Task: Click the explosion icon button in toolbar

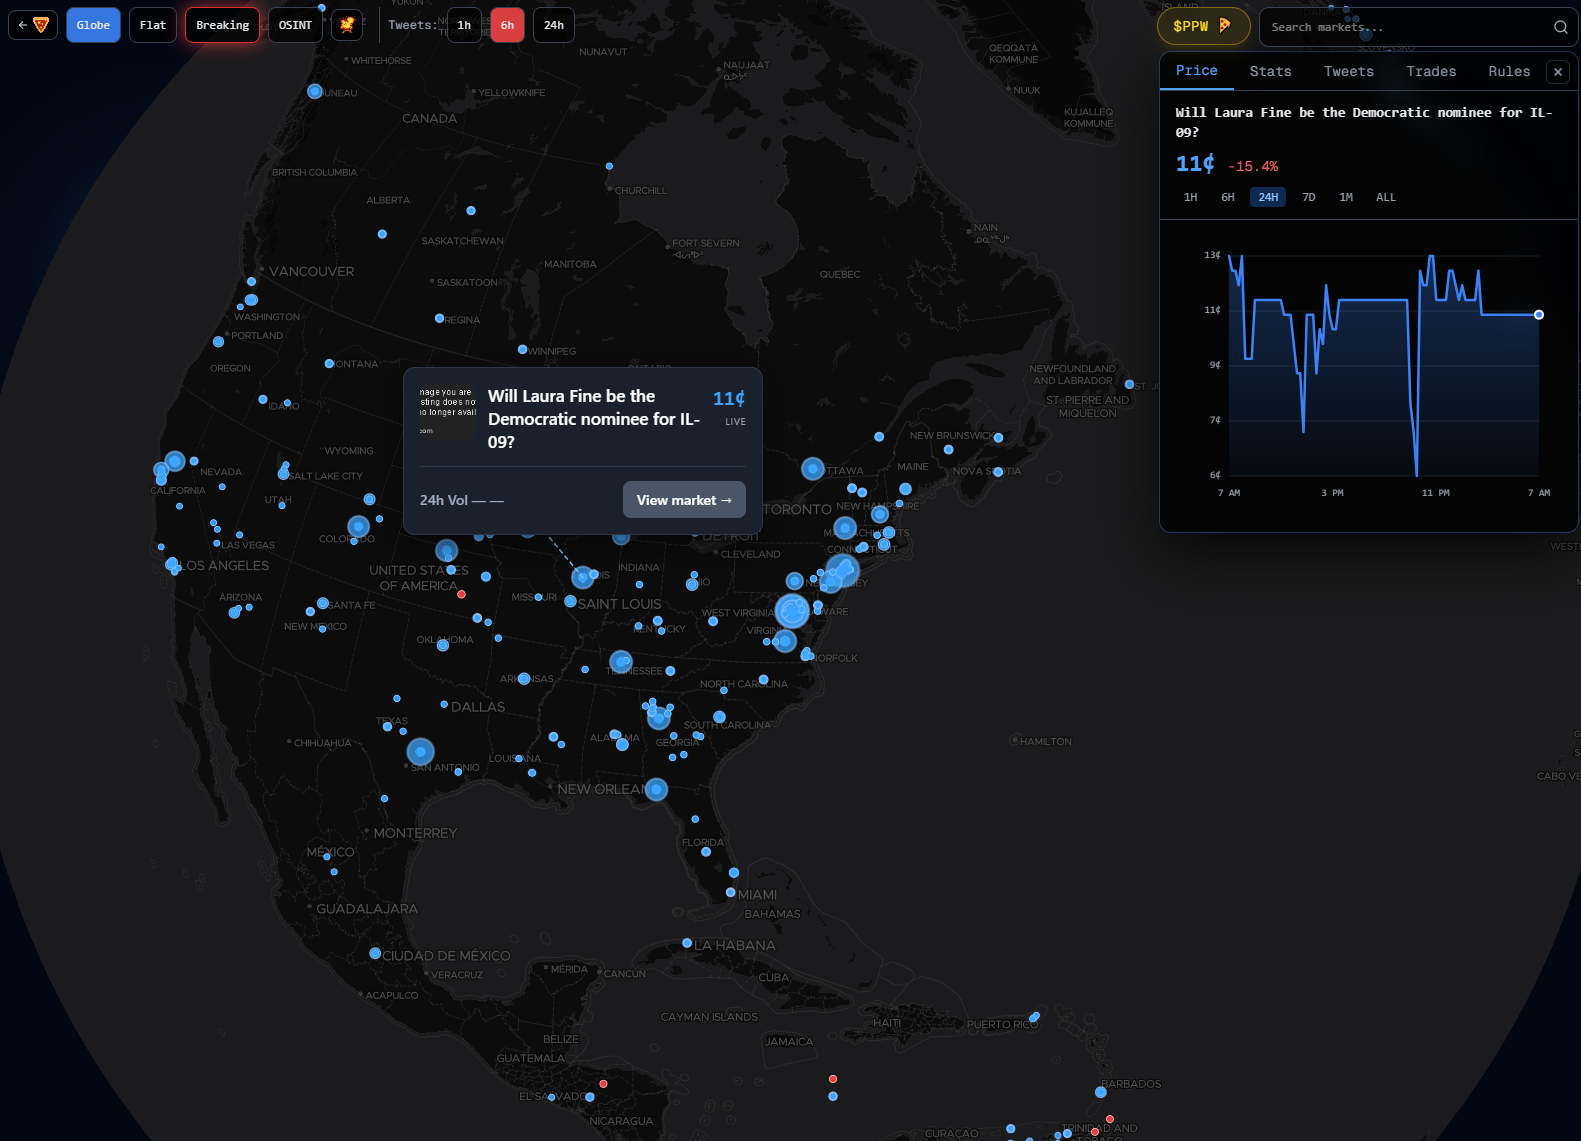Action: pyautogui.click(x=347, y=25)
